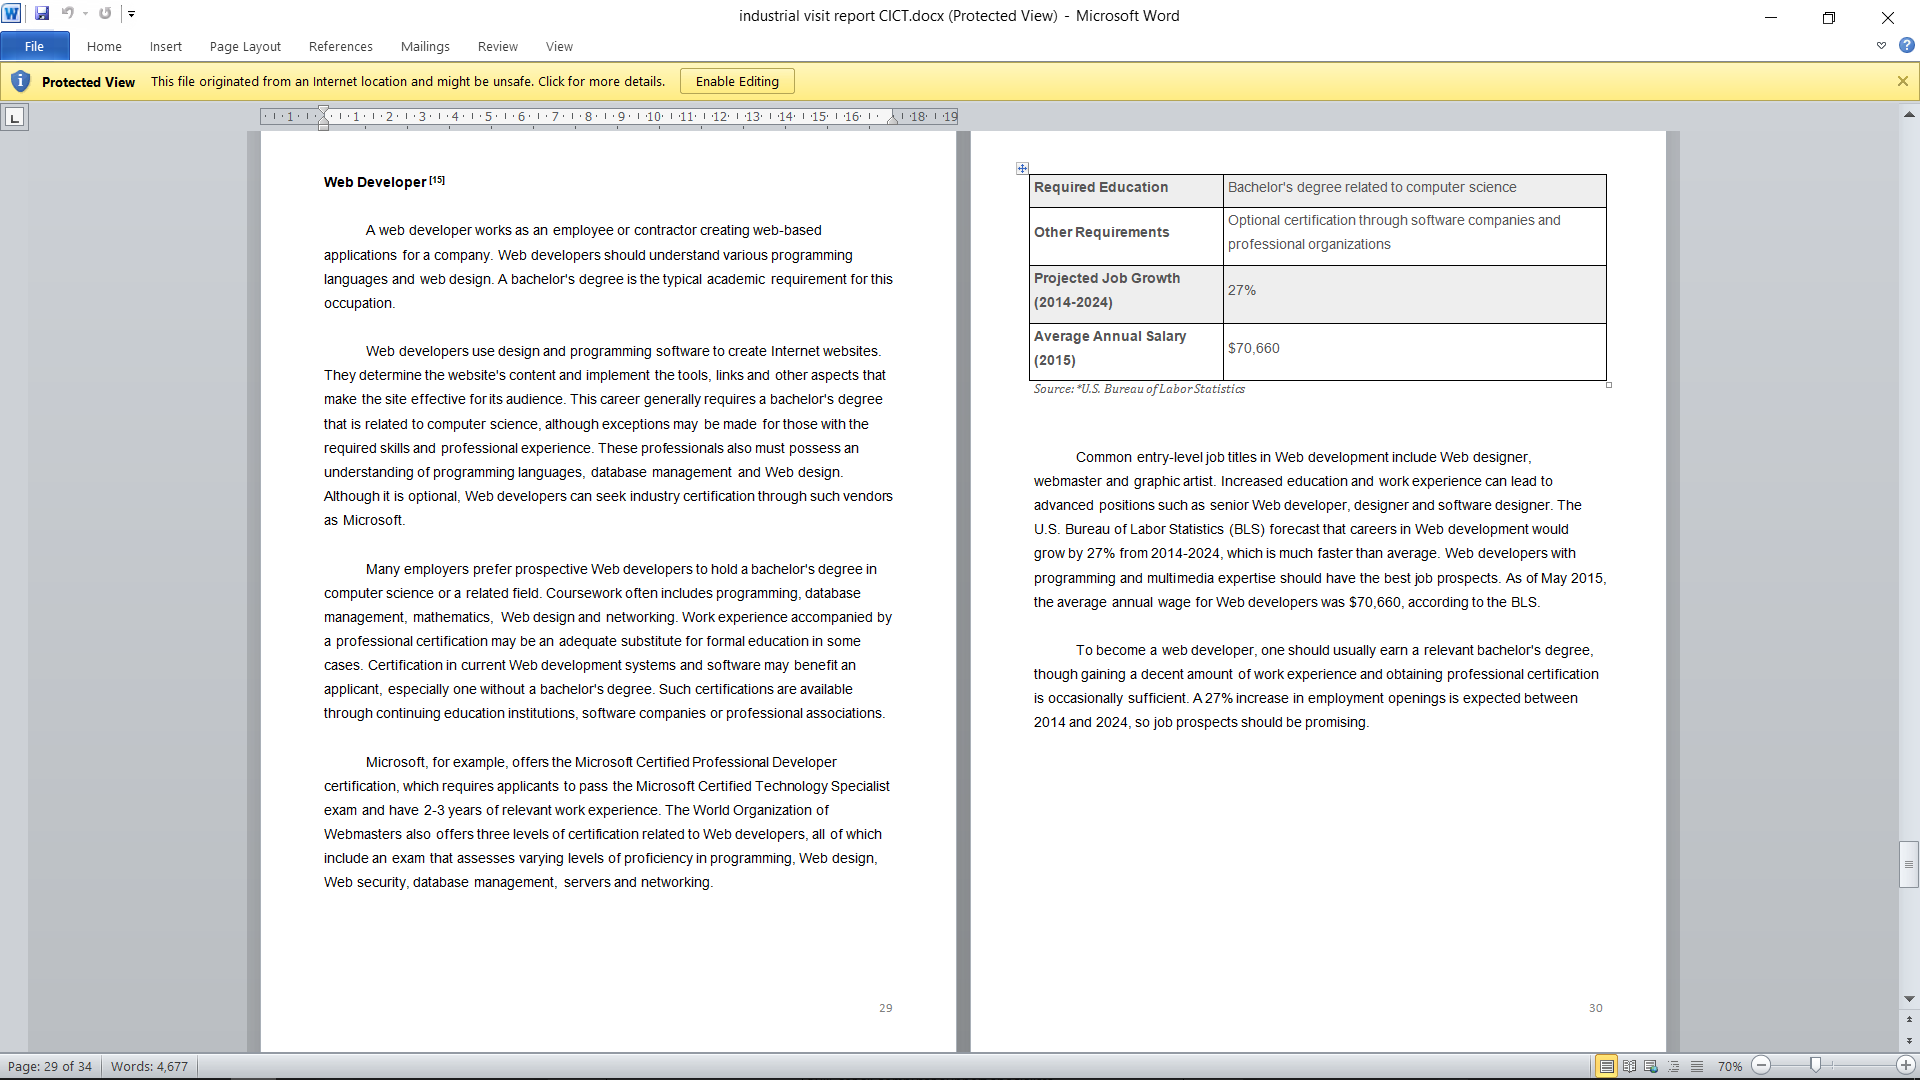Click the zoom in plus button
The image size is (1920, 1080).
pos(1906,1066)
